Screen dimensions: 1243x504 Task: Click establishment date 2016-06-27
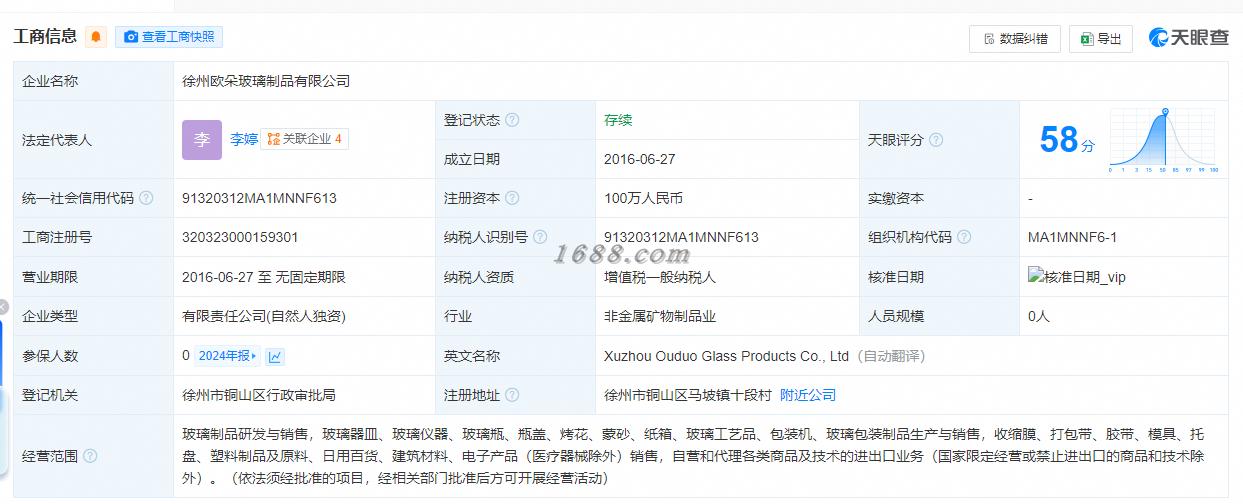[x=640, y=159]
